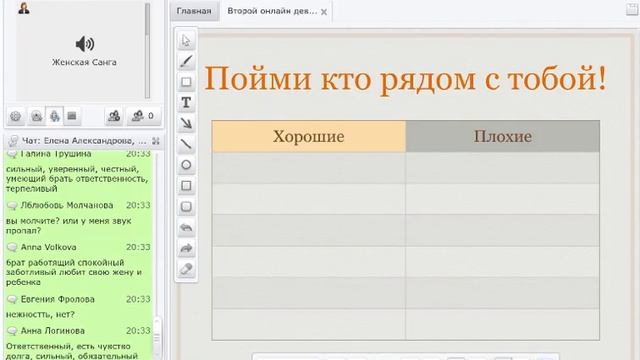Choose the small rectangle tool below brush
Image resolution: width=640 pixels, height=360 pixels.
(x=186, y=82)
